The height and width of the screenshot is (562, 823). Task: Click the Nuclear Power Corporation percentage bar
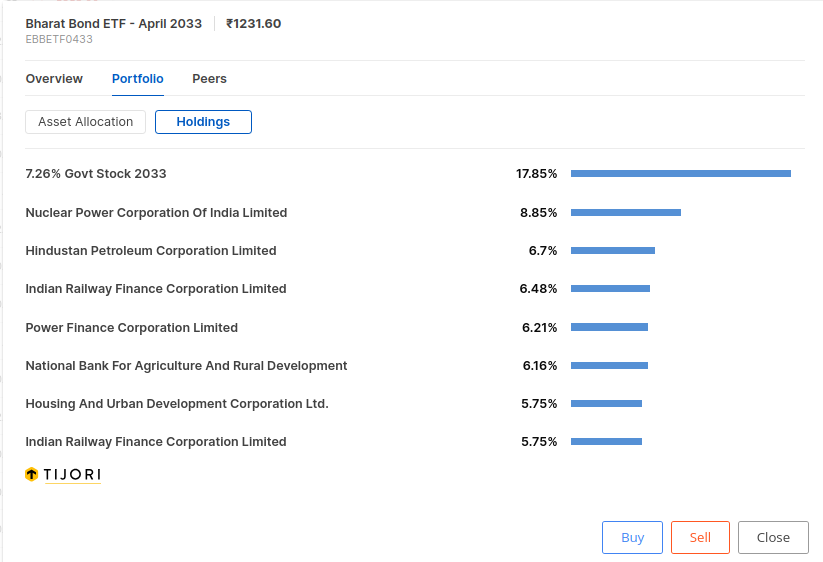[x=626, y=213]
